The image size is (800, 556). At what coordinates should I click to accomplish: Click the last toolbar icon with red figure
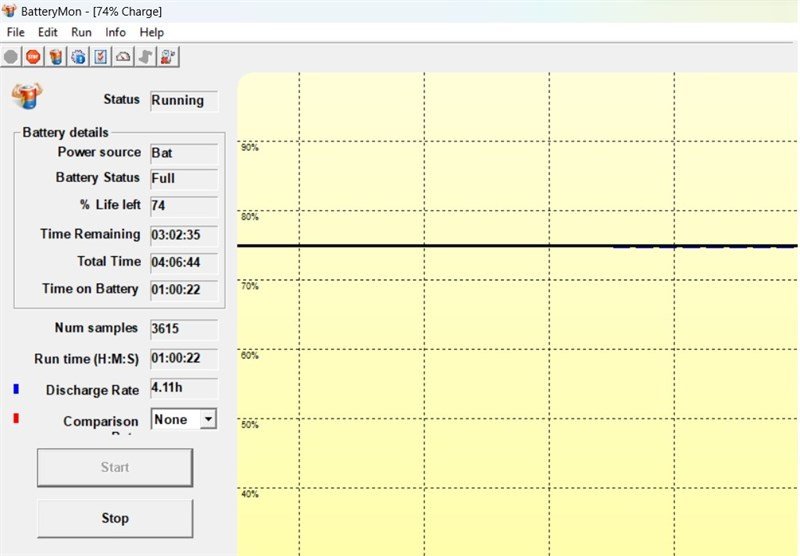coord(168,57)
